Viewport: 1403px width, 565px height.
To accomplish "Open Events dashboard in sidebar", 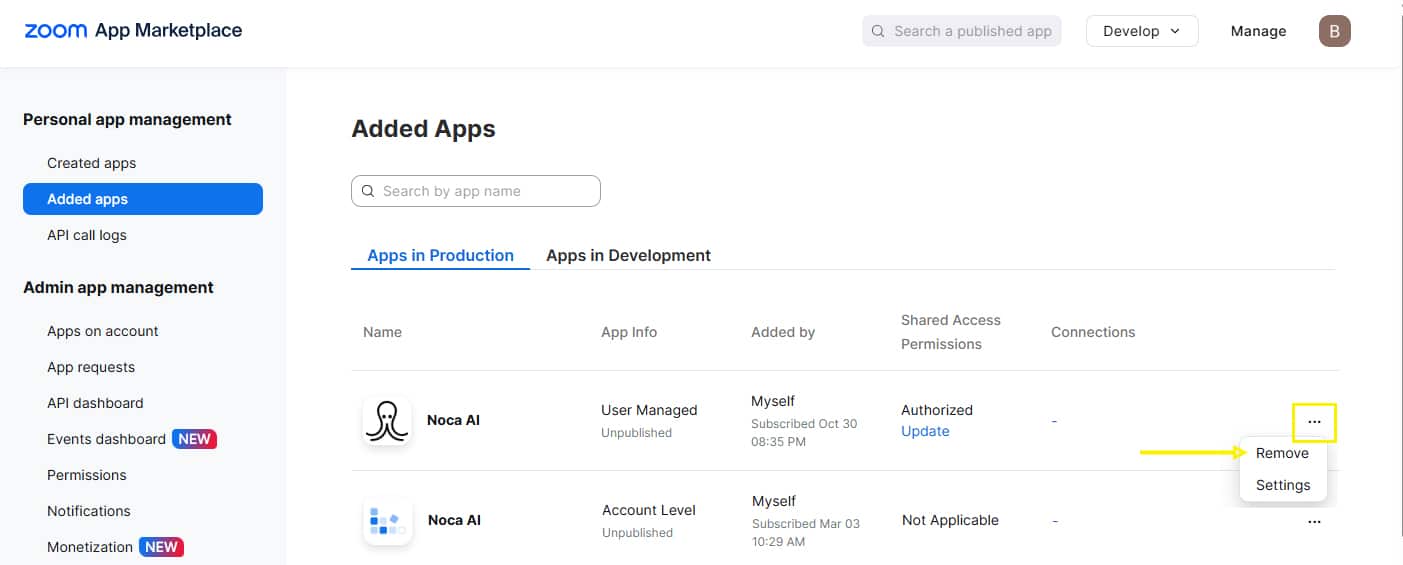I will coord(106,439).
